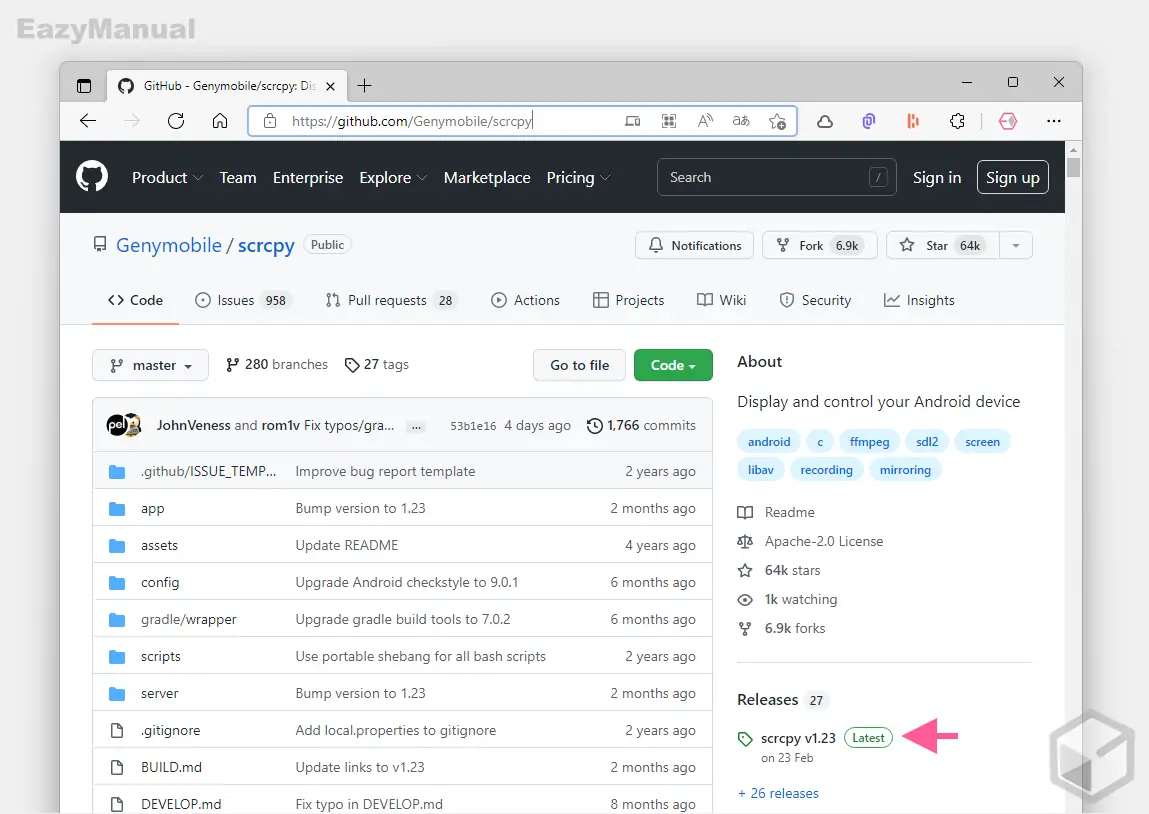Toggle repository Notifications bell button
The height and width of the screenshot is (814, 1149).
(695, 245)
